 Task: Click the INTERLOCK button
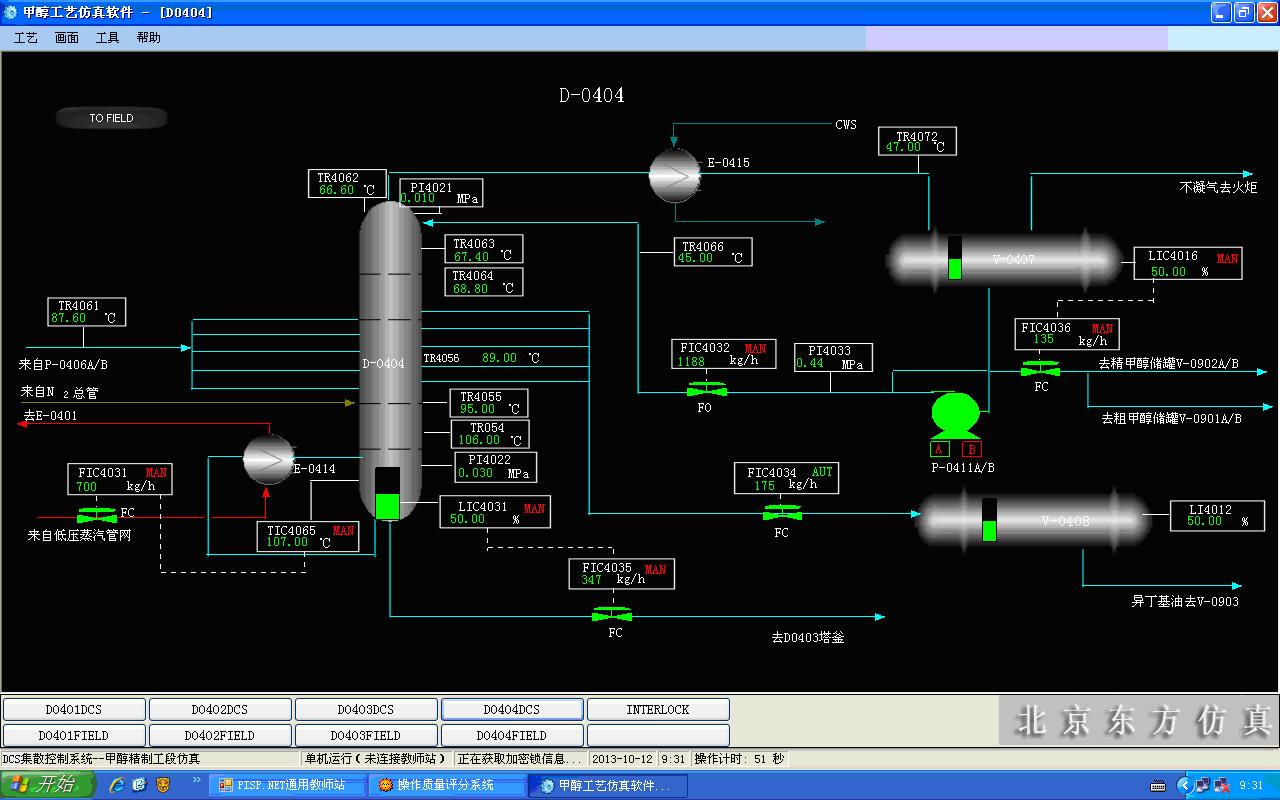coord(657,710)
